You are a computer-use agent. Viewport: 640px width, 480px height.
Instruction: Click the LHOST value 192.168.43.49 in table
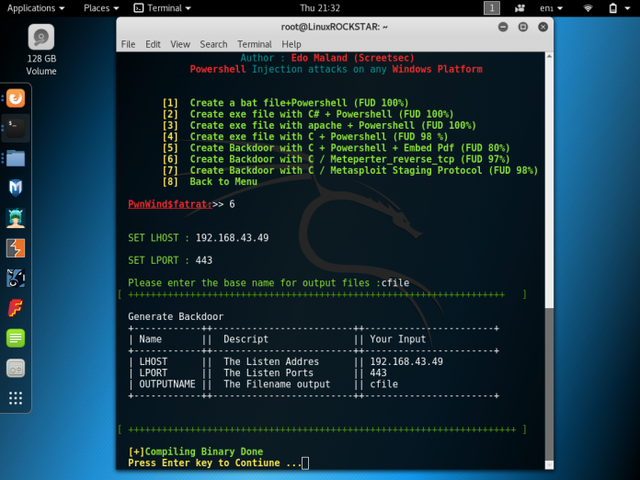[406, 362]
